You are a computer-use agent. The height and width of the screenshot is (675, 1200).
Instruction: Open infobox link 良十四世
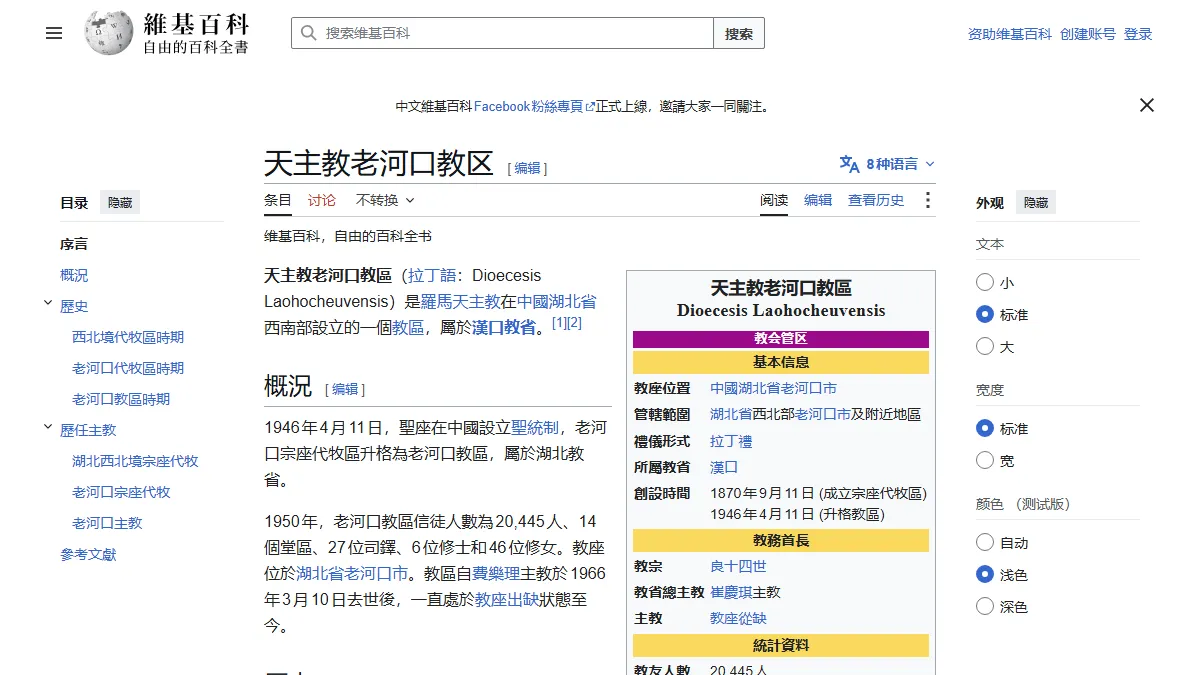coord(738,566)
